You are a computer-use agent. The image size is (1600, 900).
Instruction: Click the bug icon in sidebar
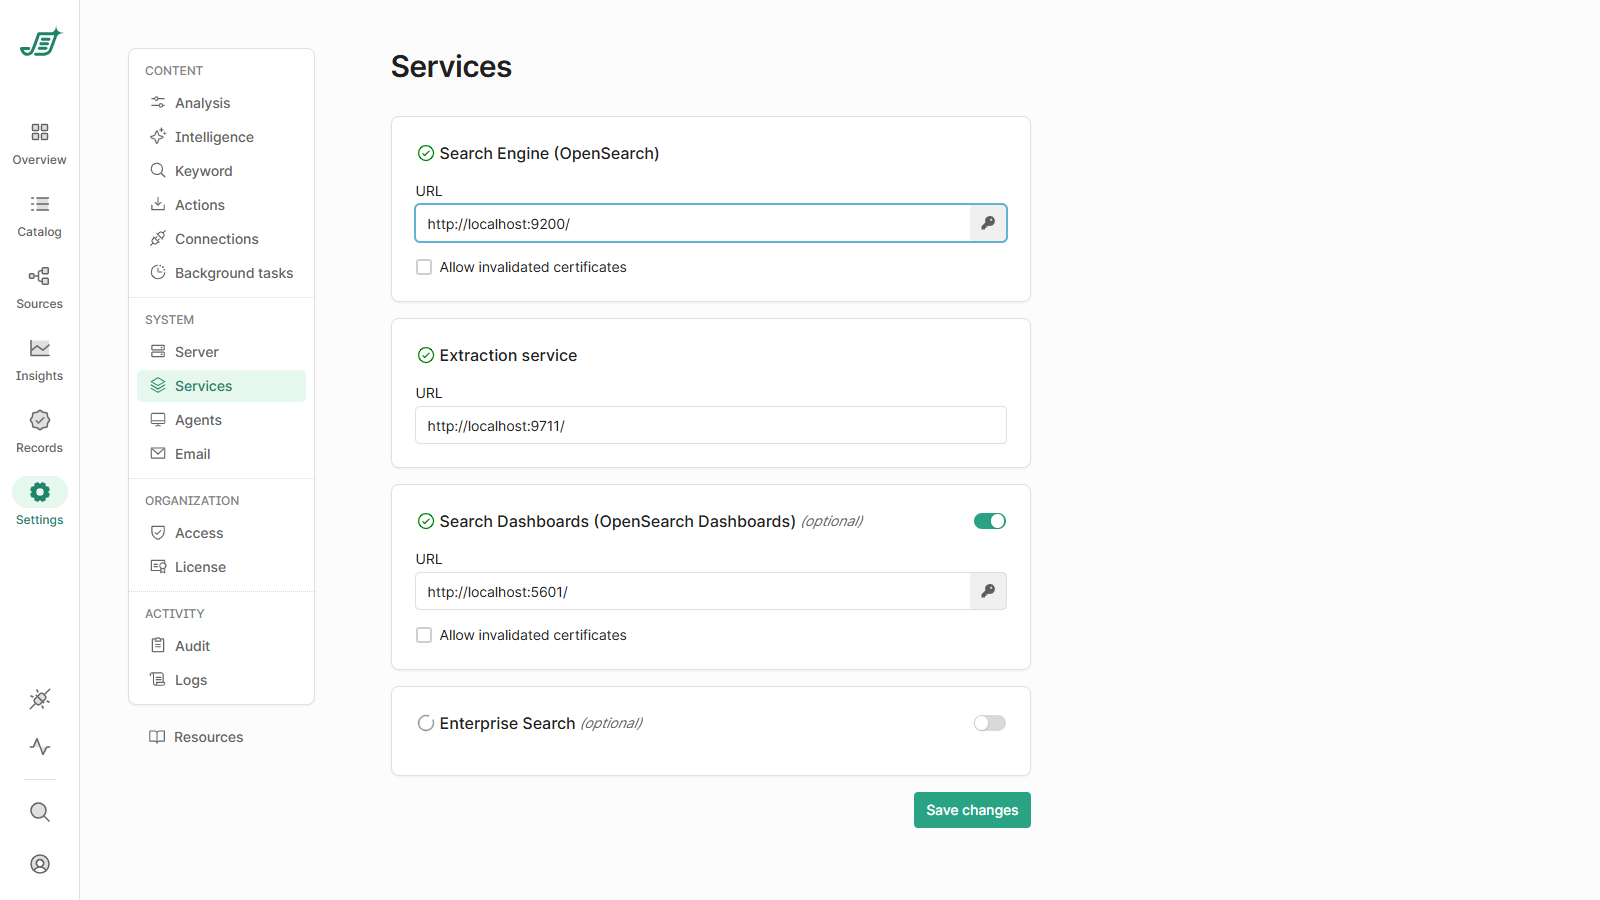[x=40, y=699]
